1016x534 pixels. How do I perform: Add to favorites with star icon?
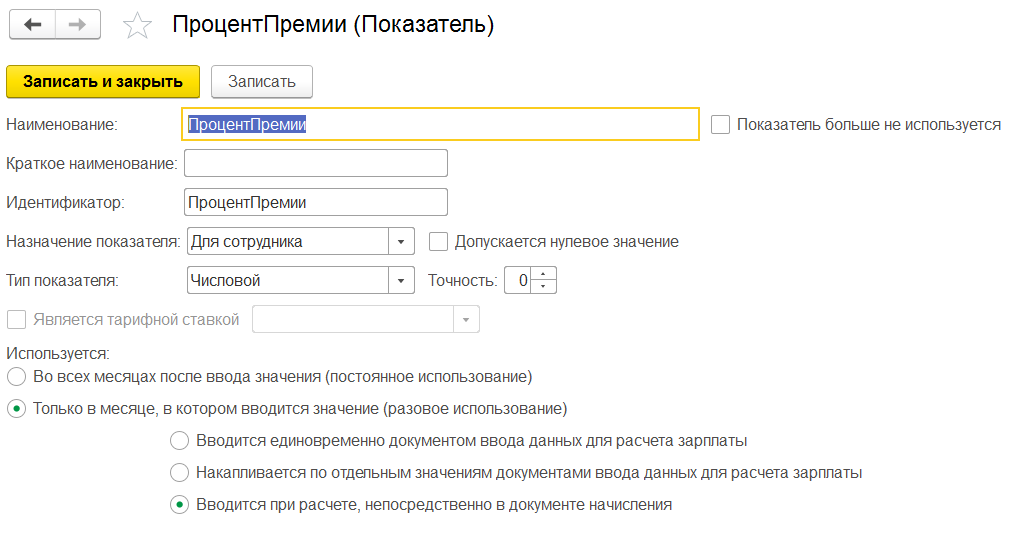coord(137,26)
